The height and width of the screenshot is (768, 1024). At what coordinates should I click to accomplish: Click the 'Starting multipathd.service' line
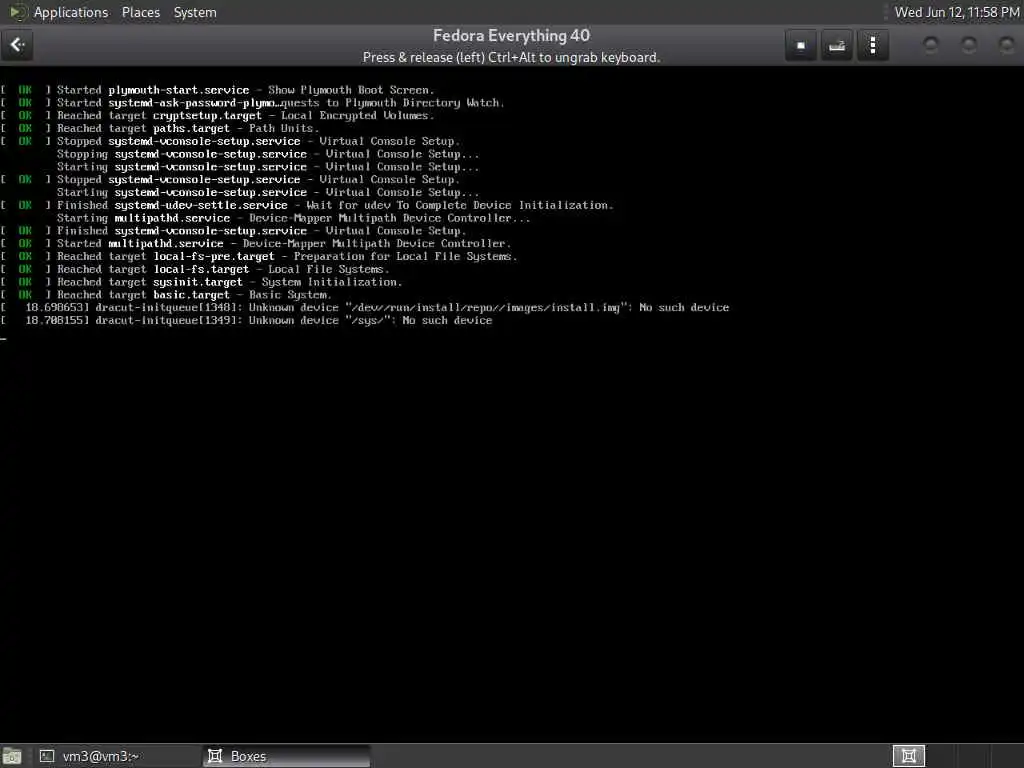pos(293,218)
